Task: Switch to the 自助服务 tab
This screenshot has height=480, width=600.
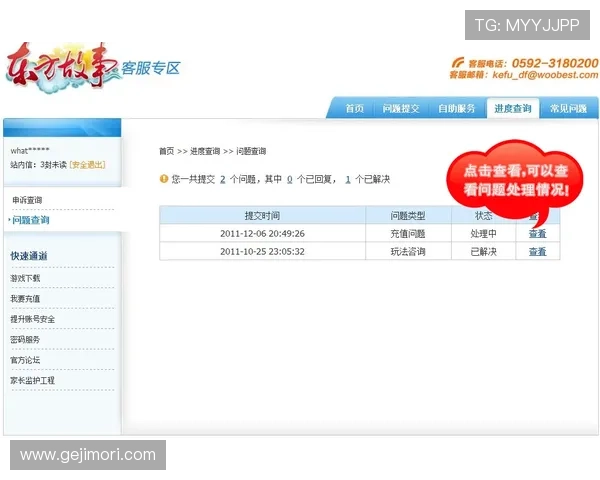Action: [x=457, y=108]
